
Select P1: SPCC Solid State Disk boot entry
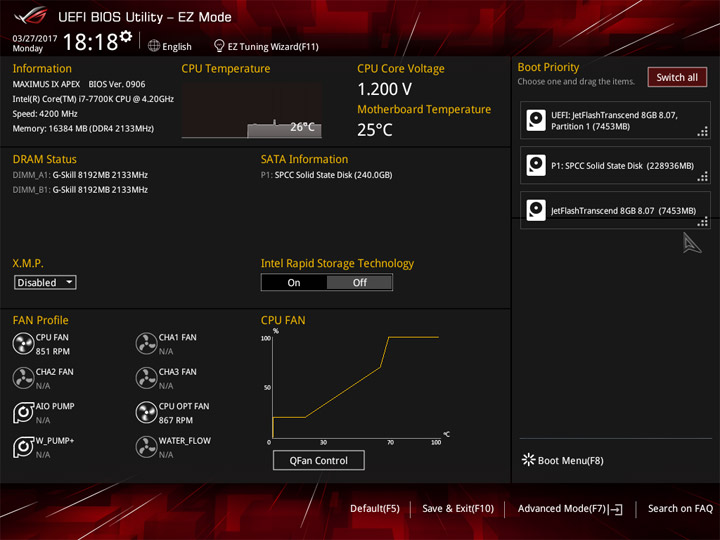[x=615, y=165]
